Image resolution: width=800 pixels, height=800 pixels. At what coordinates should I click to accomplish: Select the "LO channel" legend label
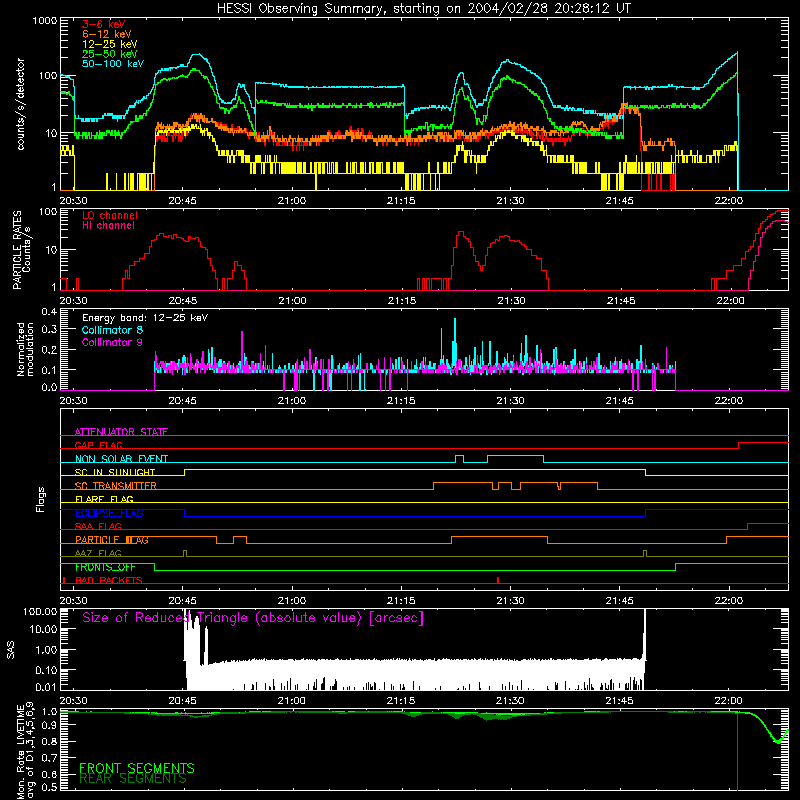click(x=110, y=215)
